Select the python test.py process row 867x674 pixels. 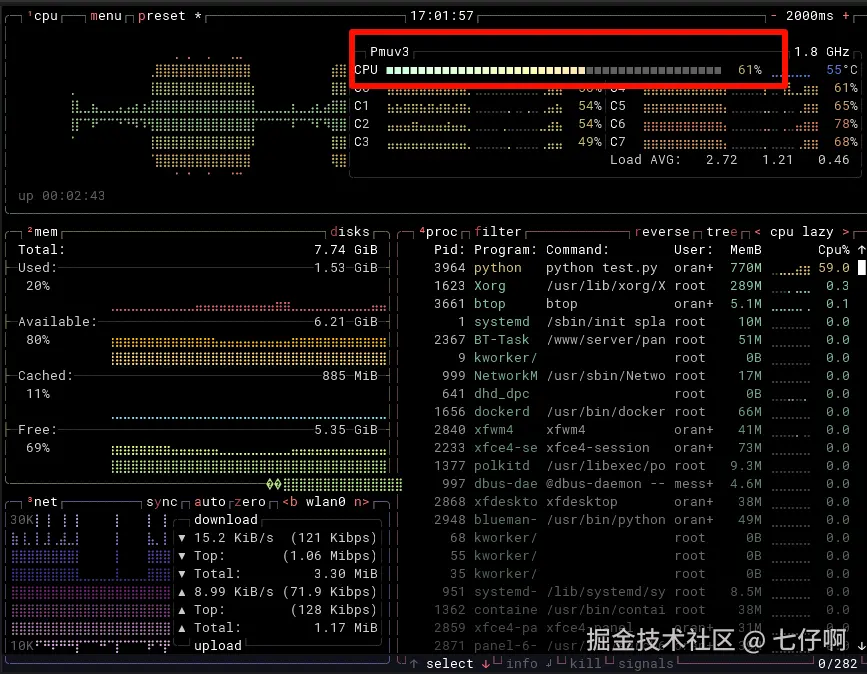pyautogui.click(x=641, y=268)
